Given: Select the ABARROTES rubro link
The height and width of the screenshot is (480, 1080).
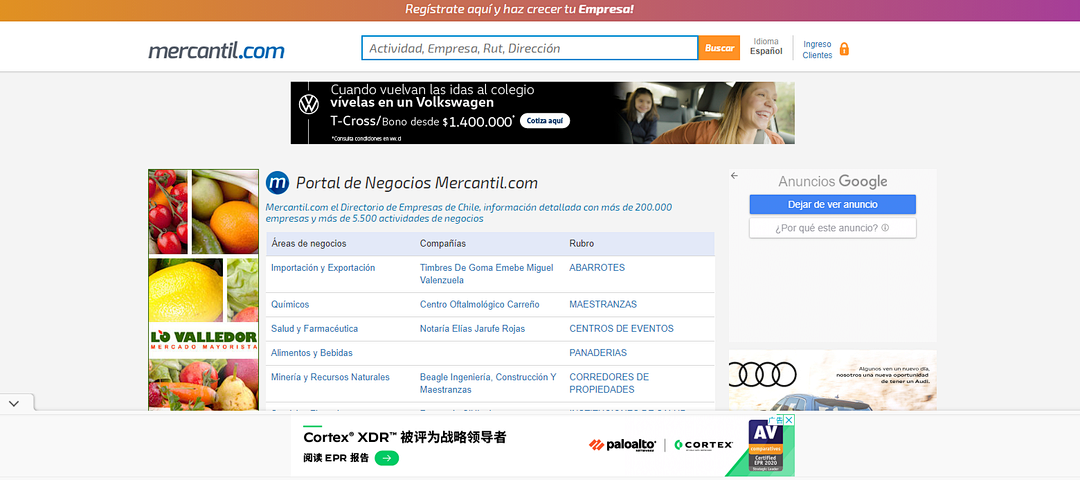Looking at the screenshot, I should (x=597, y=268).
